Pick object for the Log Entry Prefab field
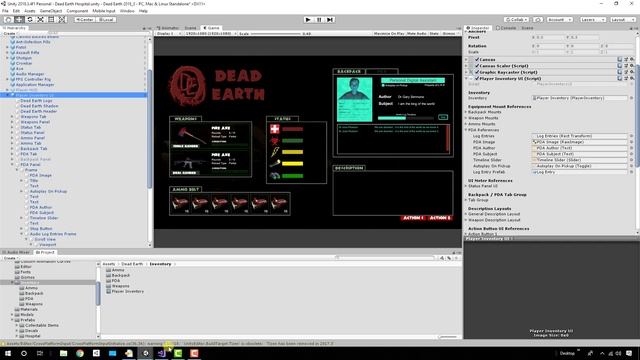640x360 pixels. click(631, 172)
